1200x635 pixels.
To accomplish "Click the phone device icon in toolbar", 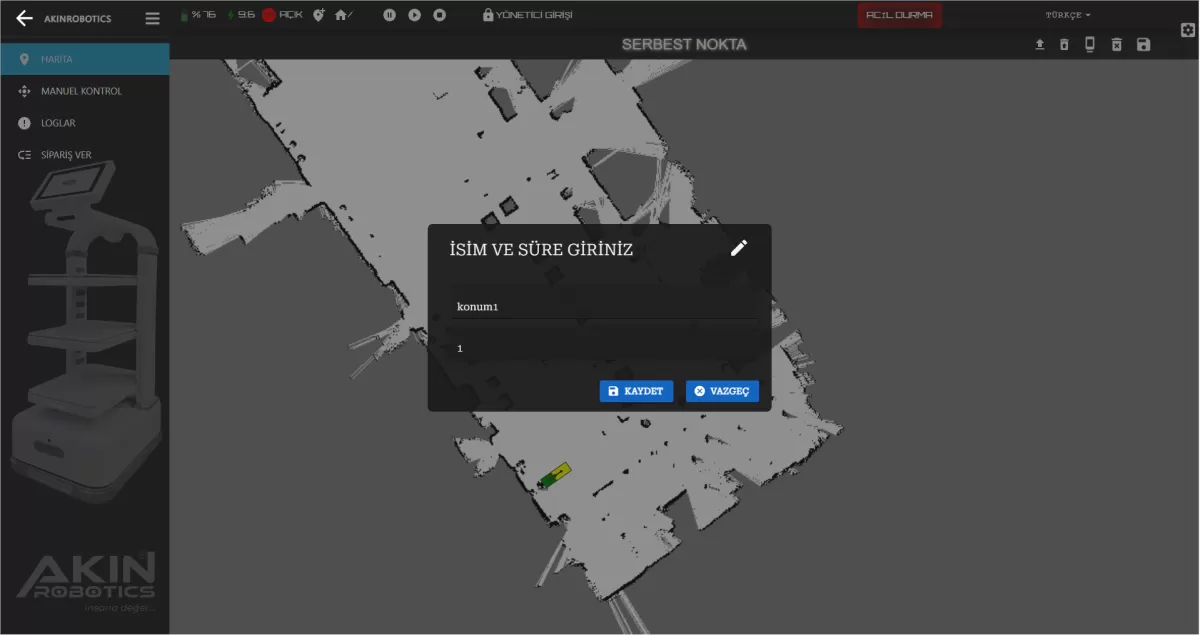I will point(1090,45).
